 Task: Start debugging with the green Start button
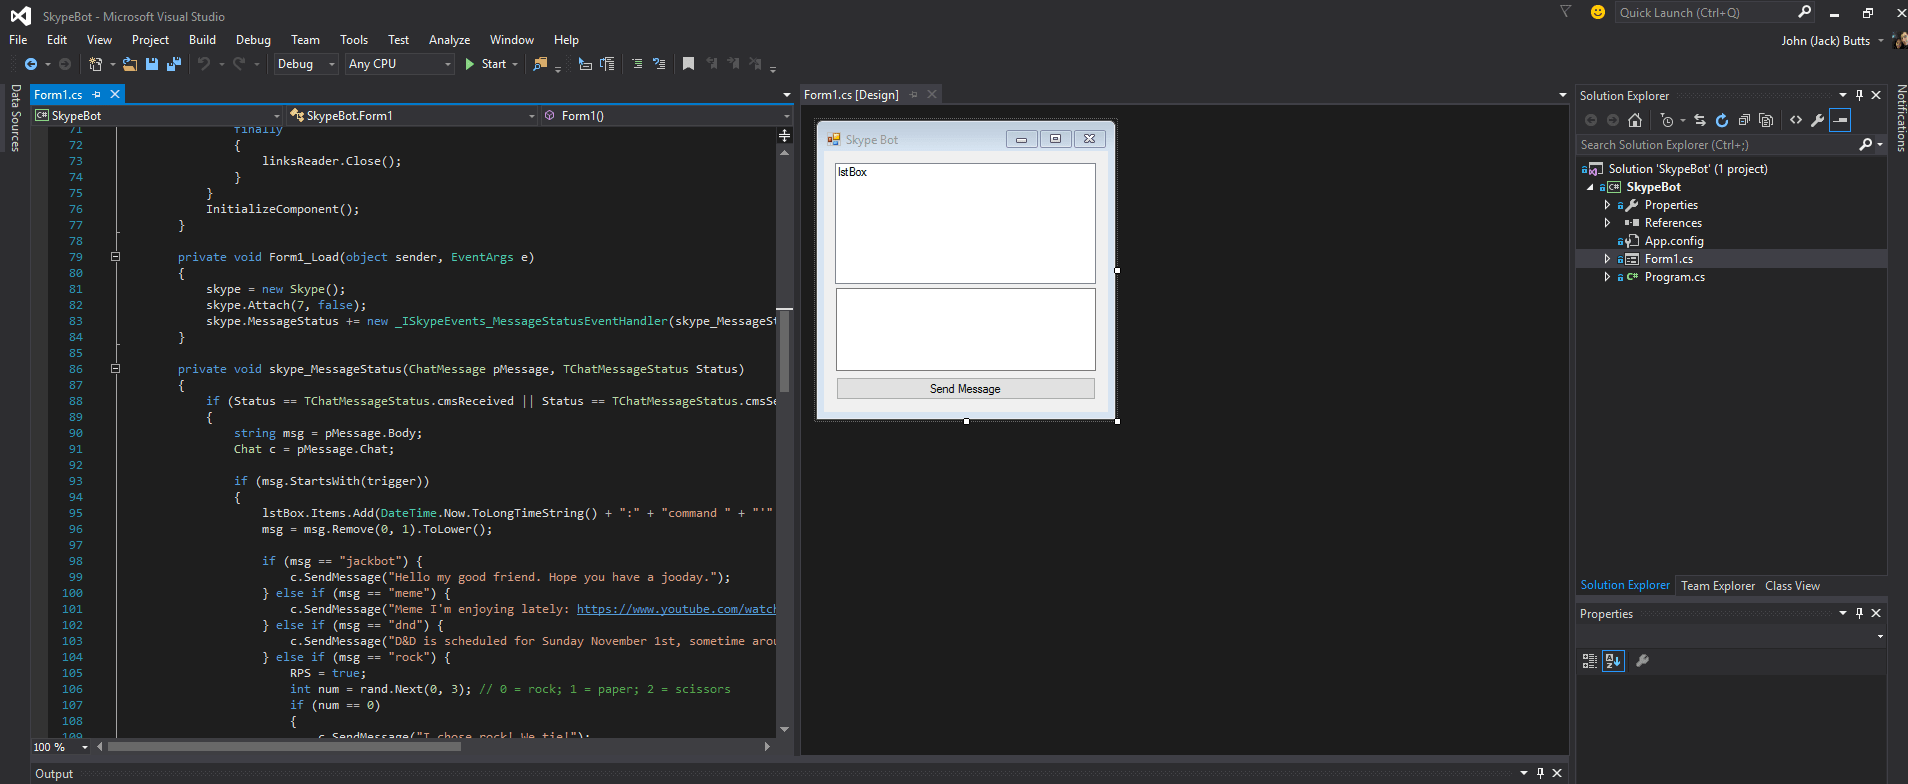tap(486, 64)
